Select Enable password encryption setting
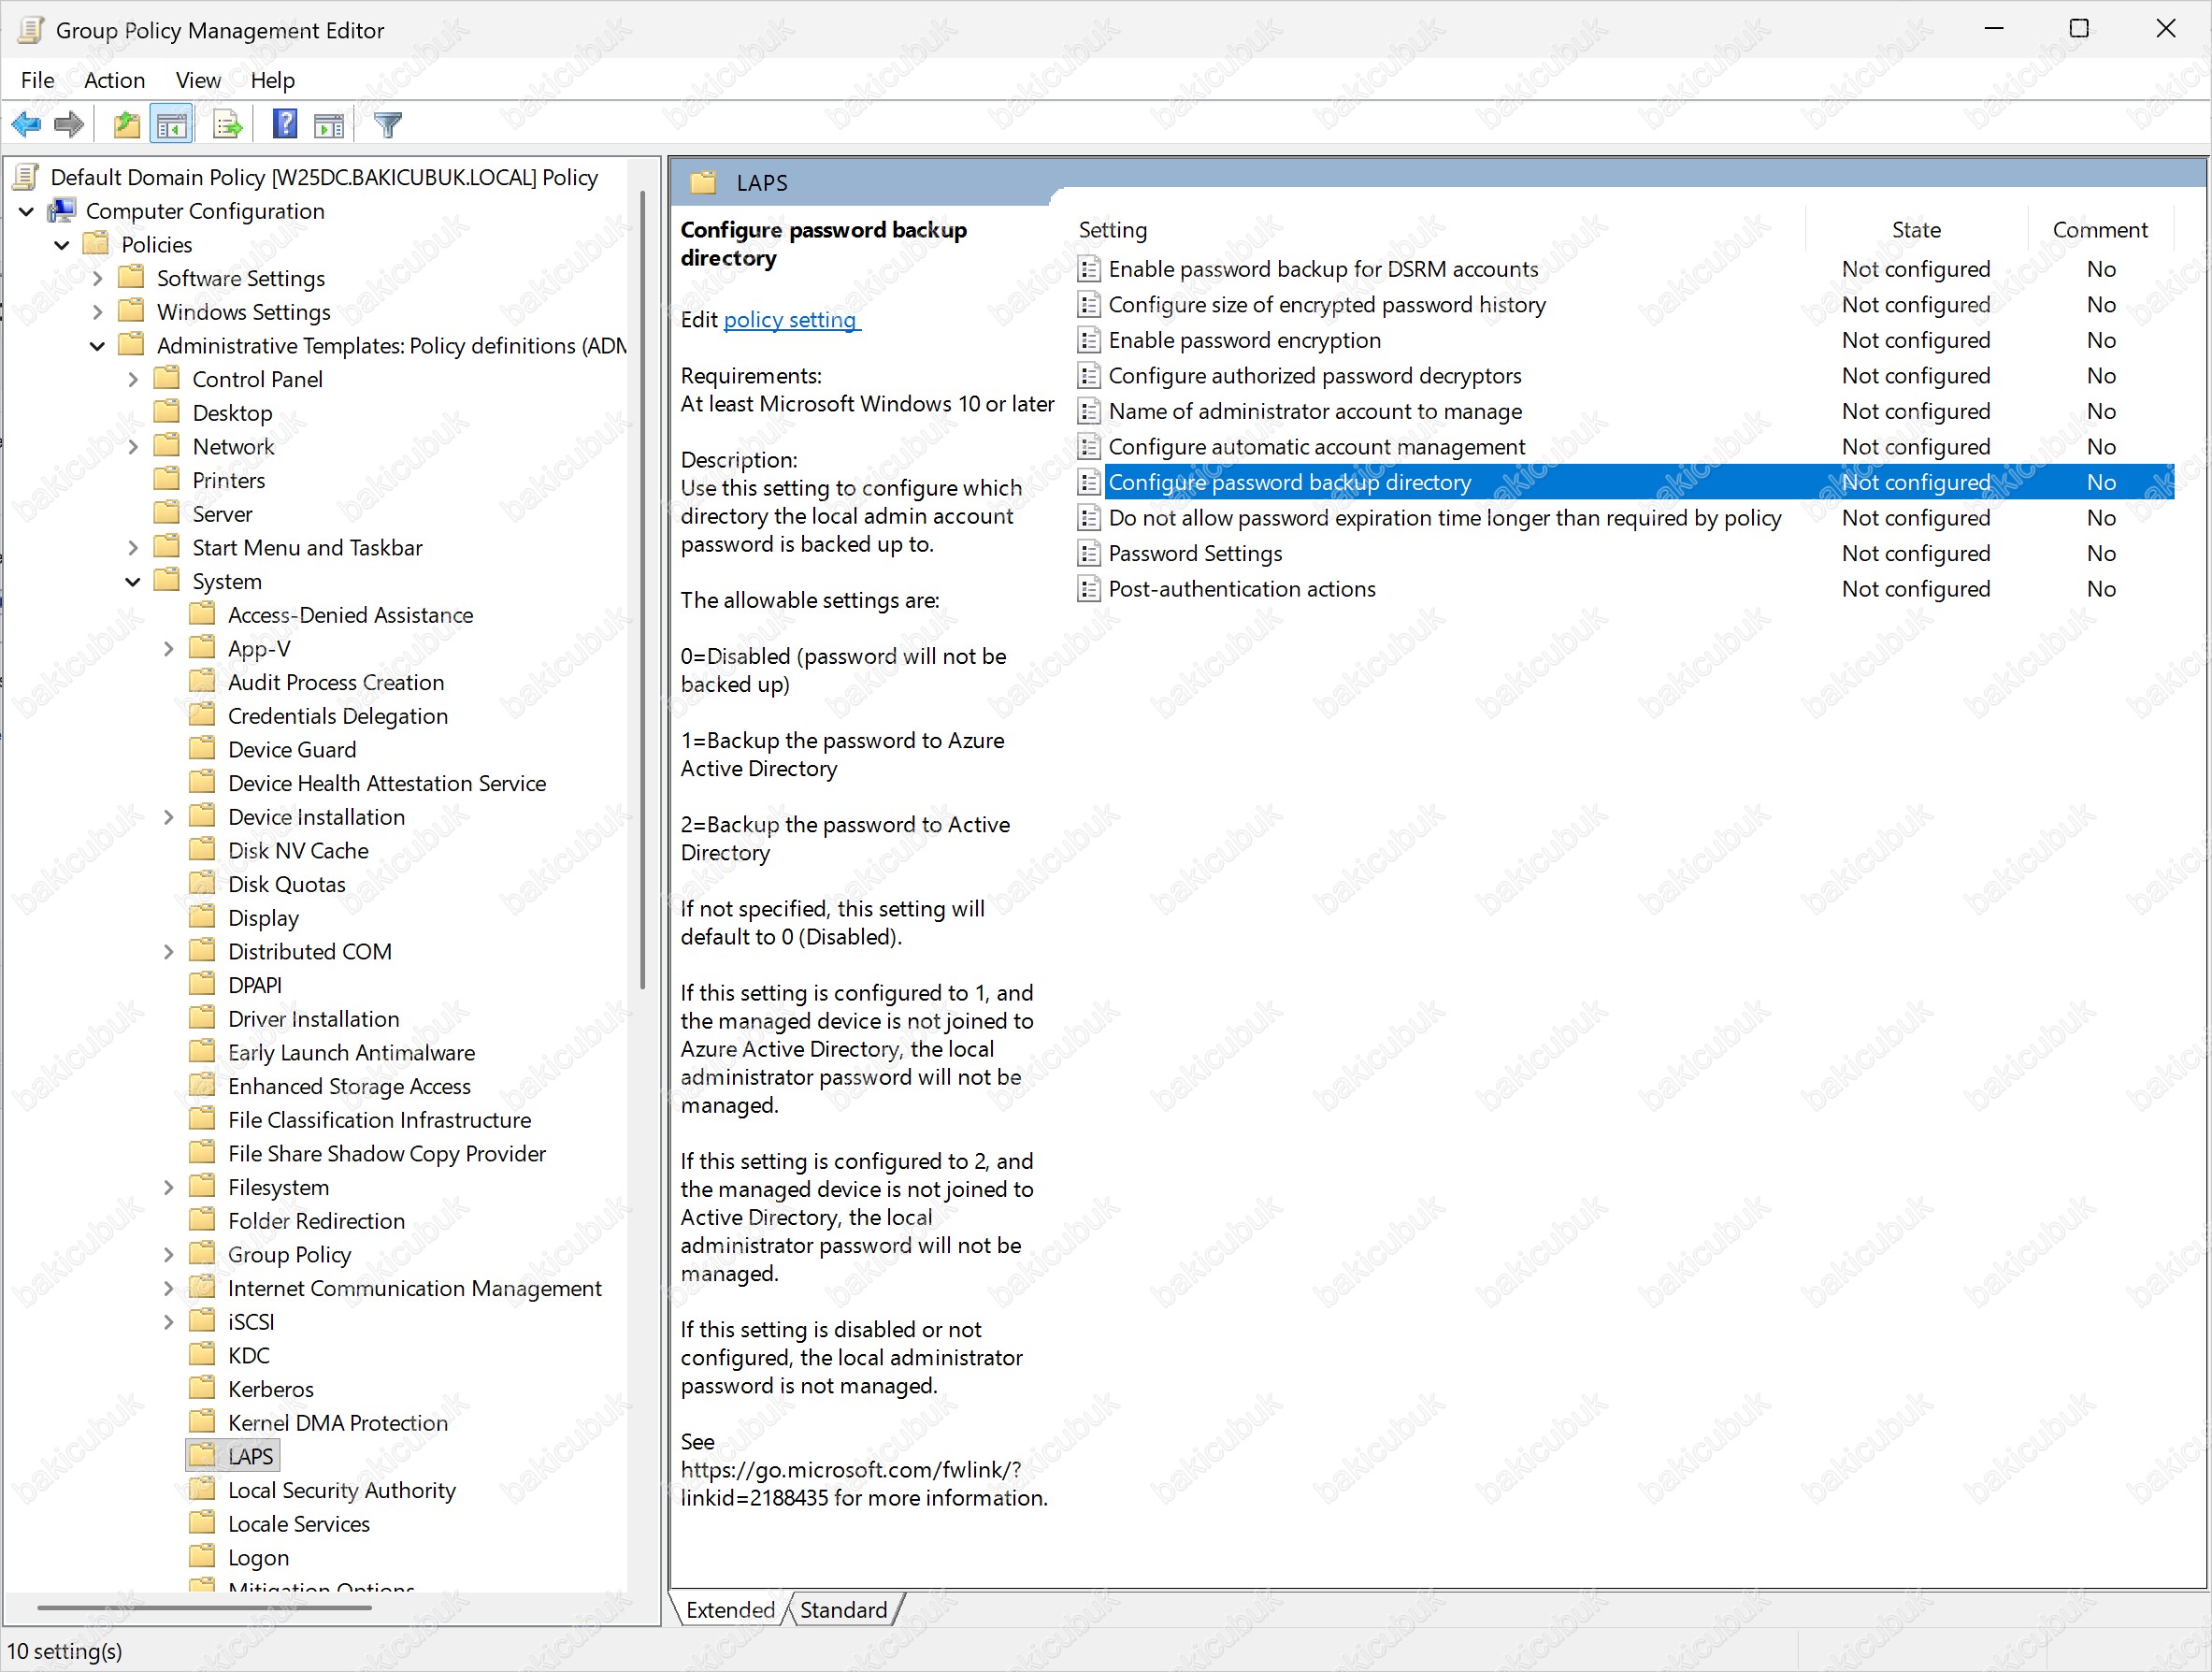 [1244, 341]
